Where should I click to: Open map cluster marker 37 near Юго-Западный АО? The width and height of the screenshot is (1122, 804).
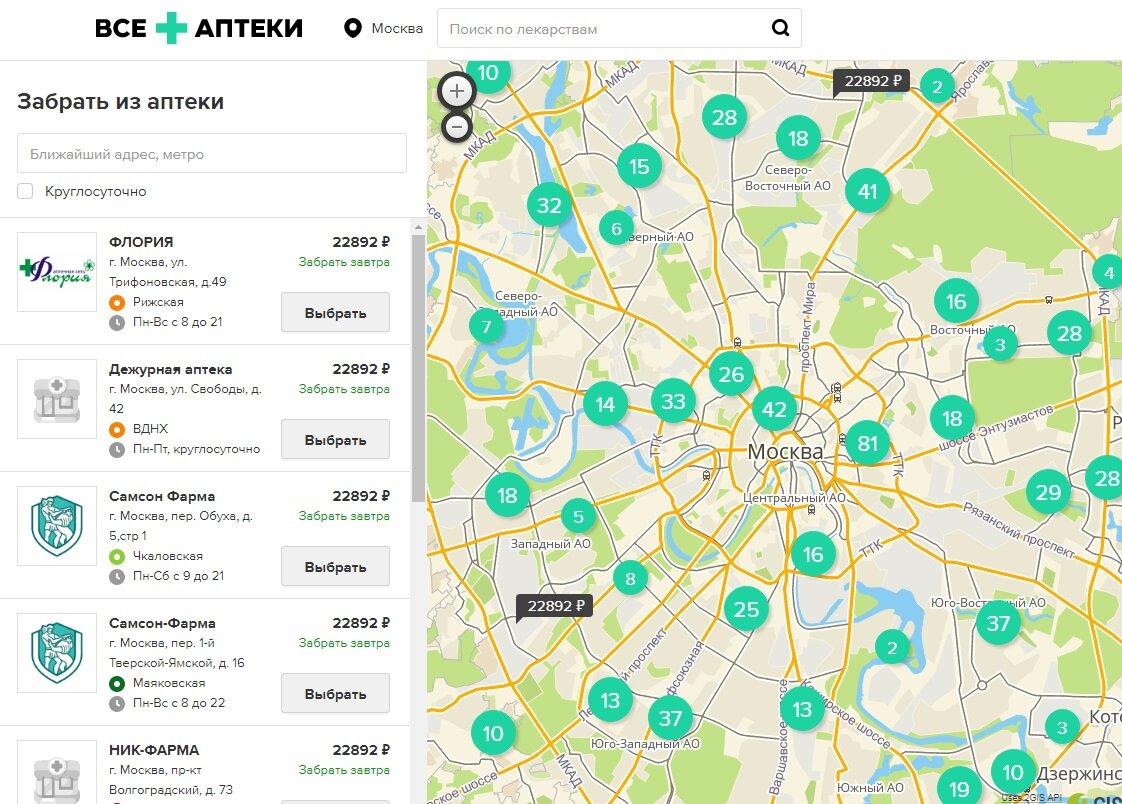pyautogui.click(x=670, y=717)
